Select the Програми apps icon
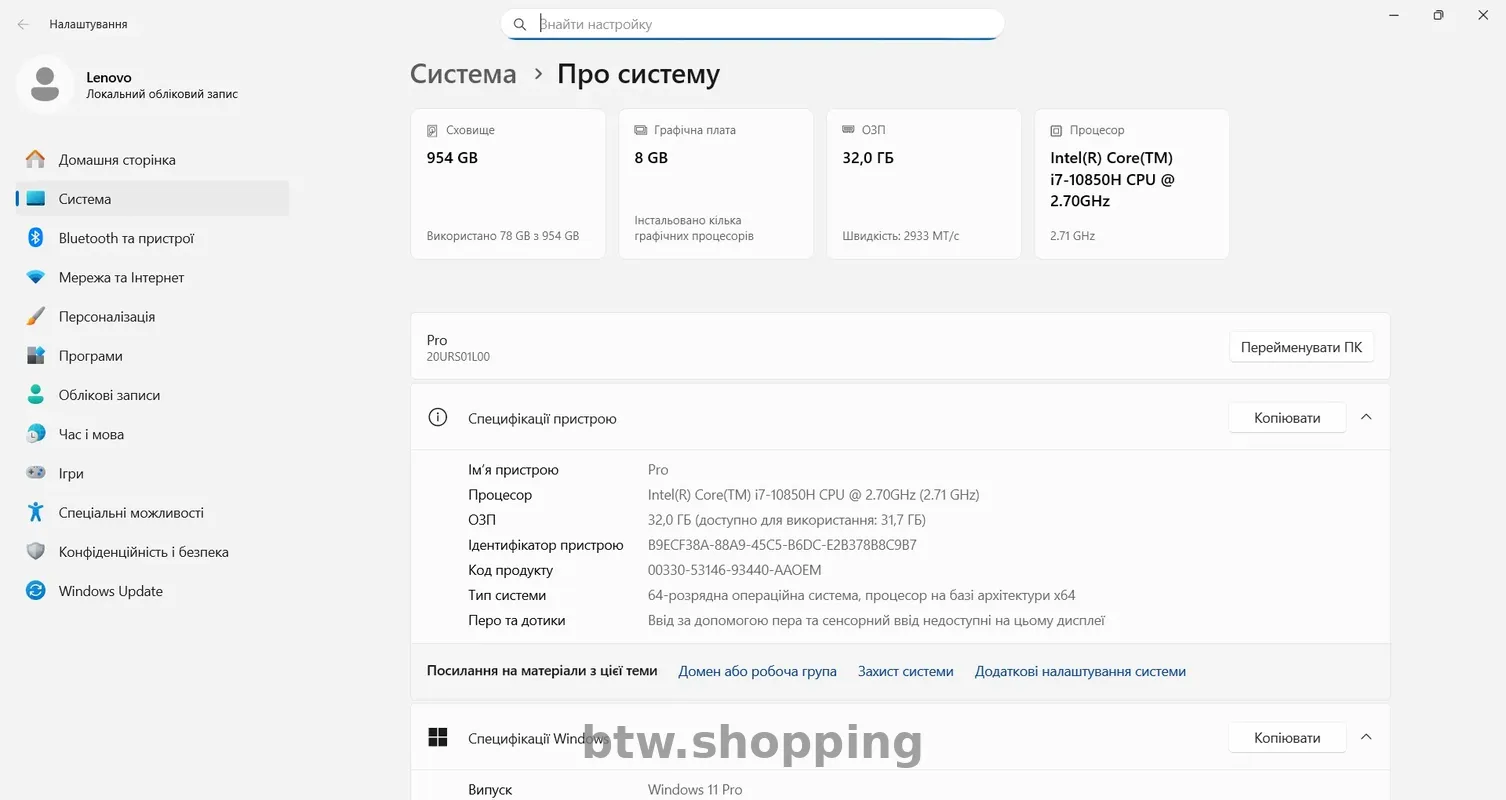Screen dimensions: 1506x800 click(x=36, y=356)
